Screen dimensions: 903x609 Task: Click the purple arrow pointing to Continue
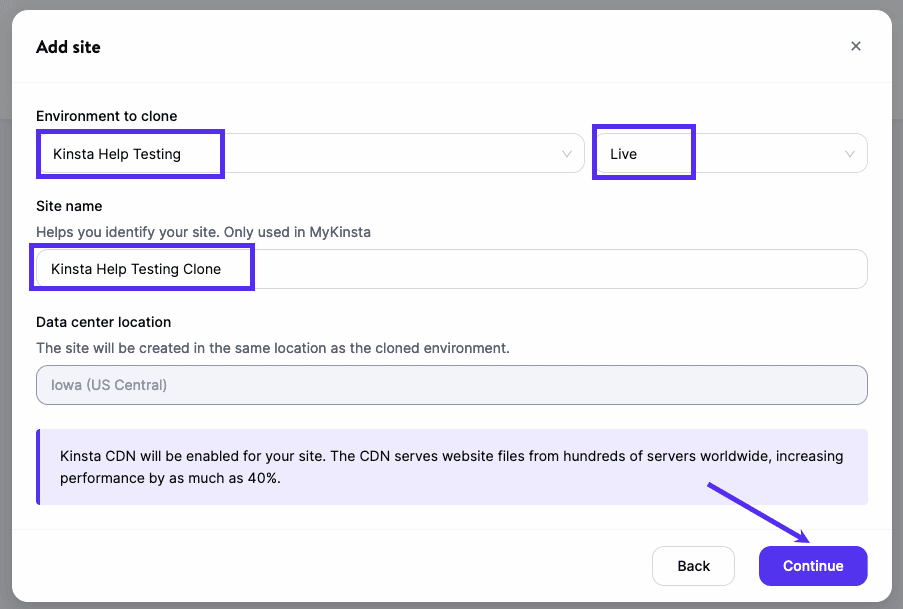click(758, 511)
